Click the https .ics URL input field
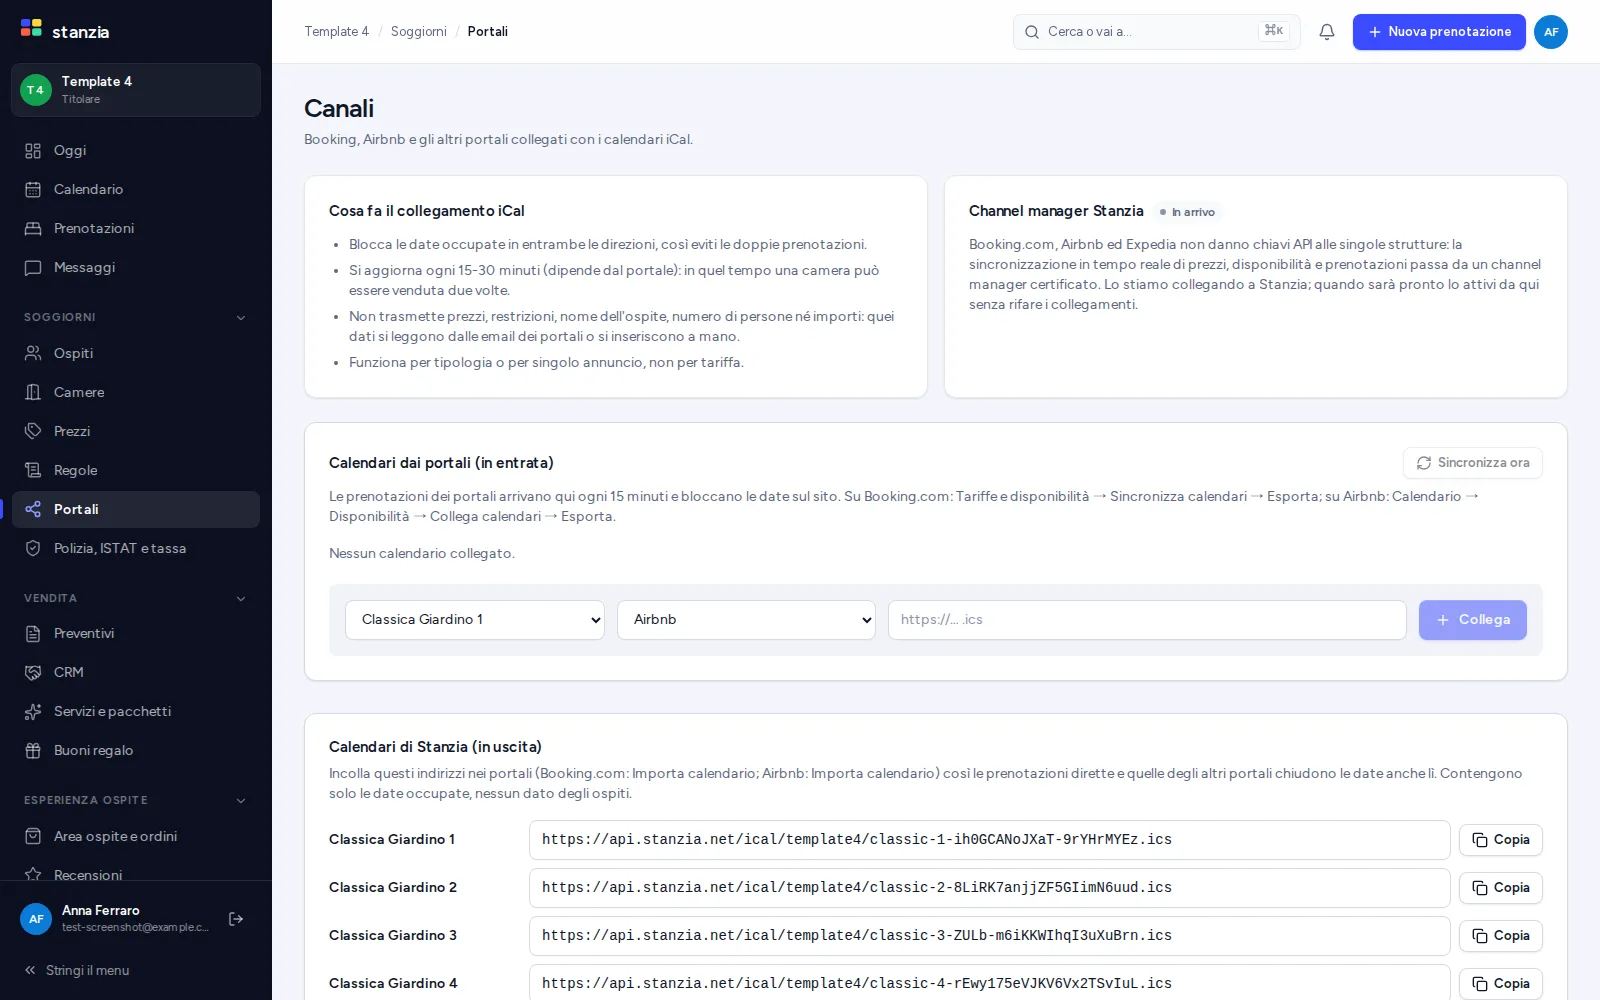The image size is (1600, 1000). point(1147,620)
